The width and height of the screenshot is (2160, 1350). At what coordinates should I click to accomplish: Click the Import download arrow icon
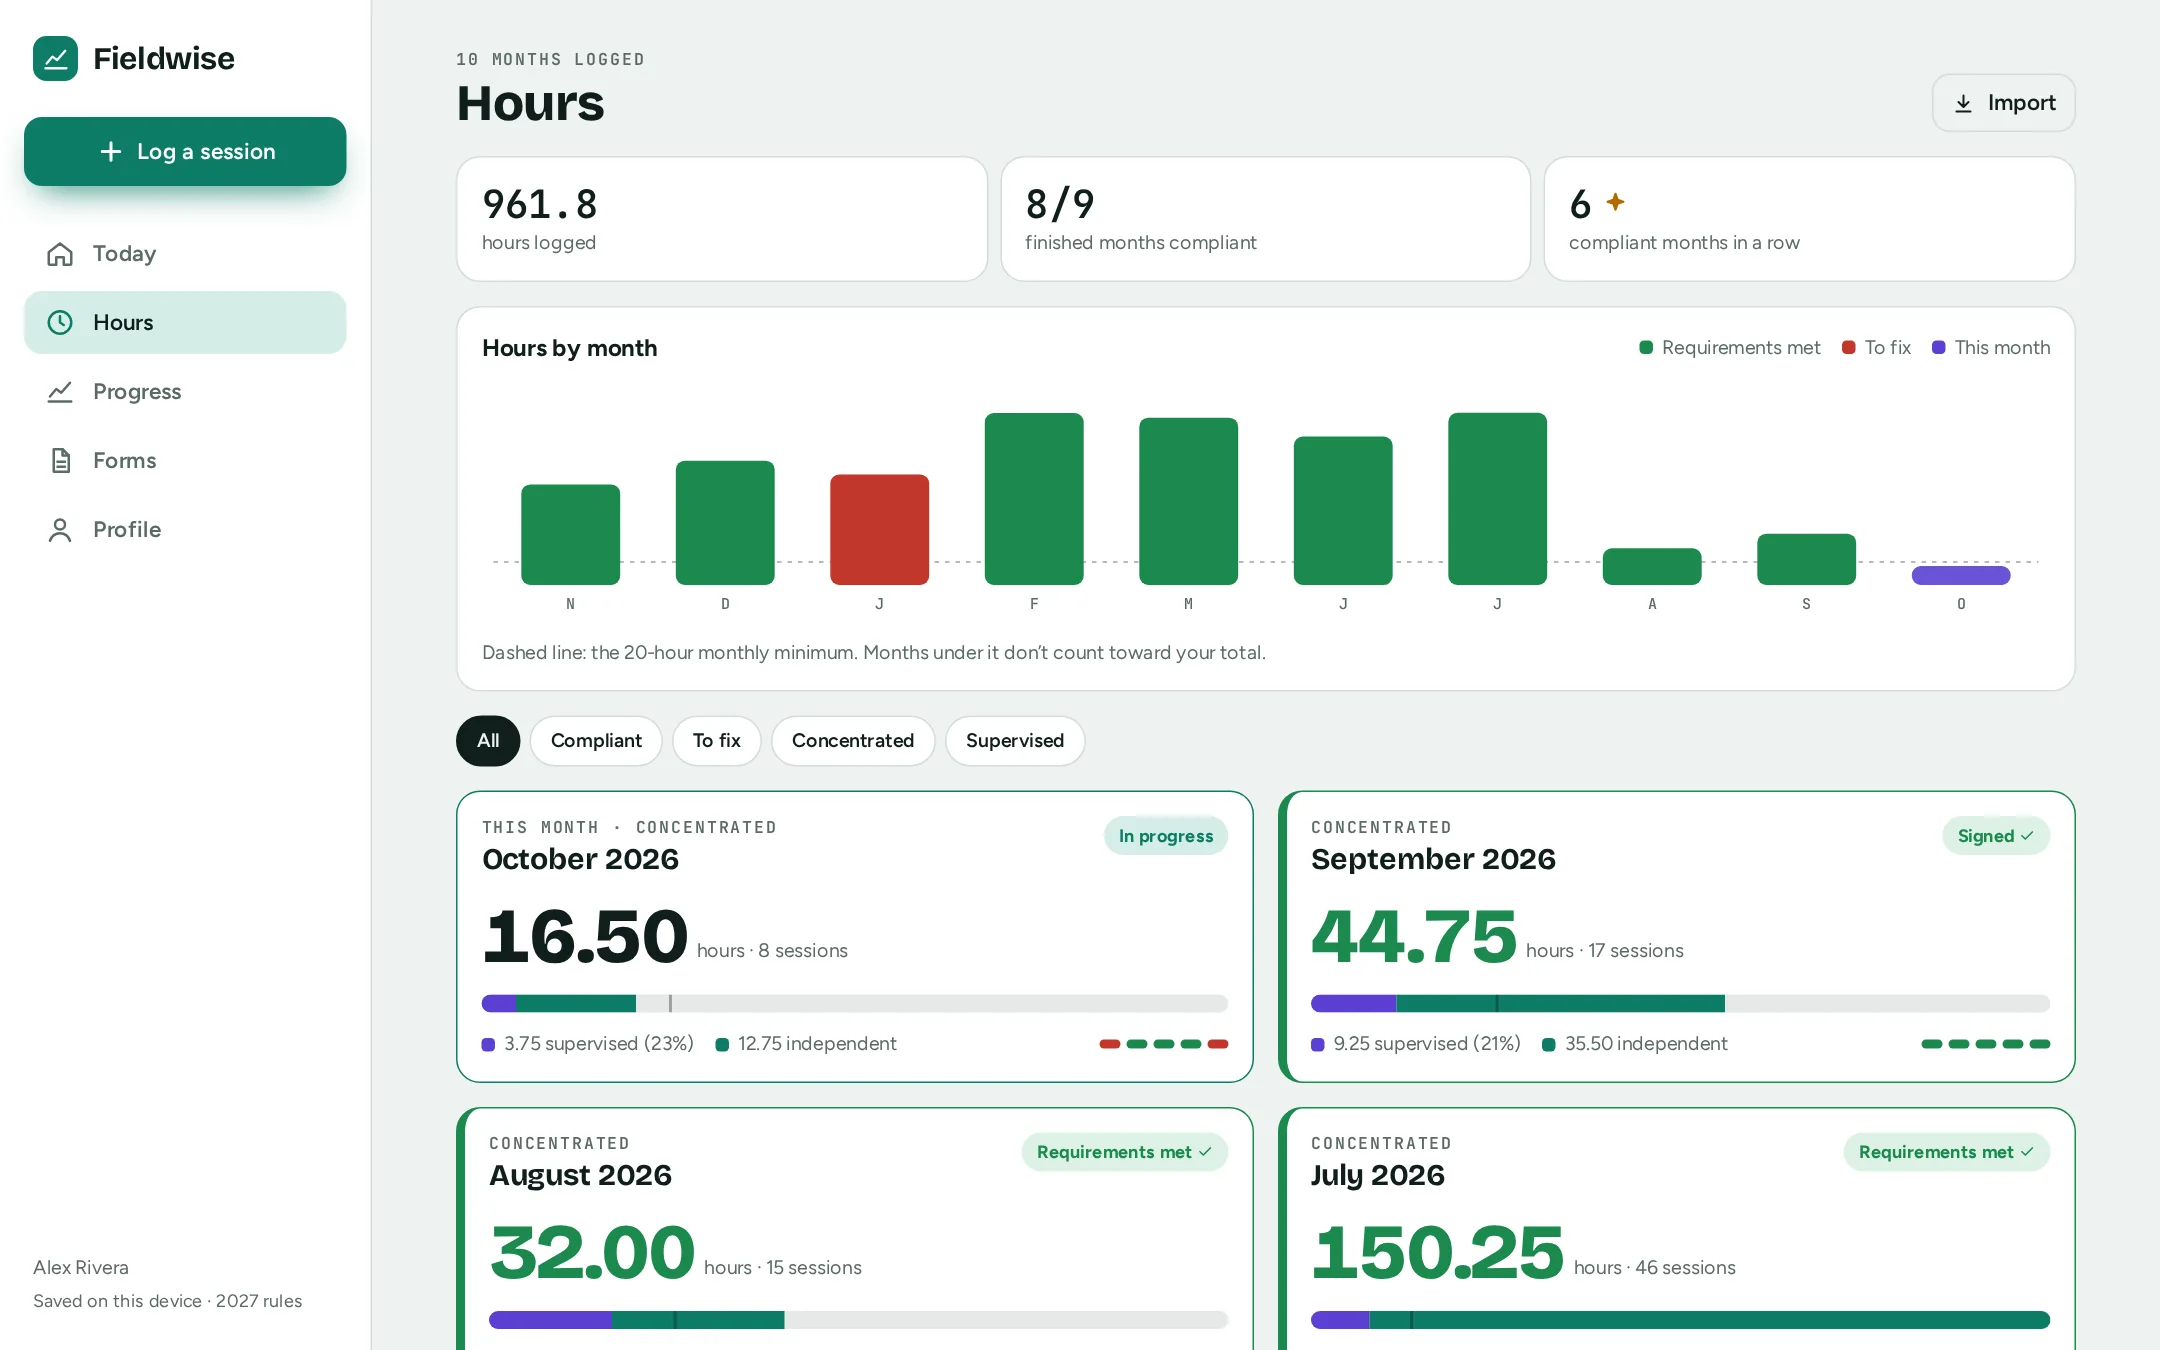[x=1963, y=103]
